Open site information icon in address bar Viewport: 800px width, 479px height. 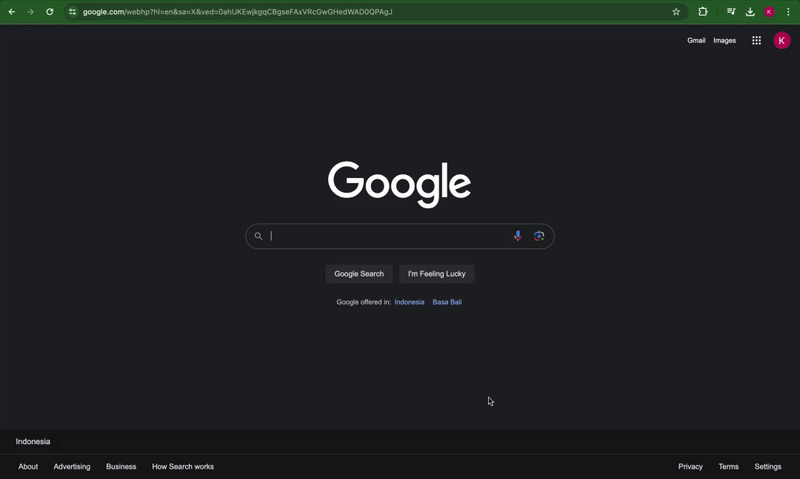[72, 12]
